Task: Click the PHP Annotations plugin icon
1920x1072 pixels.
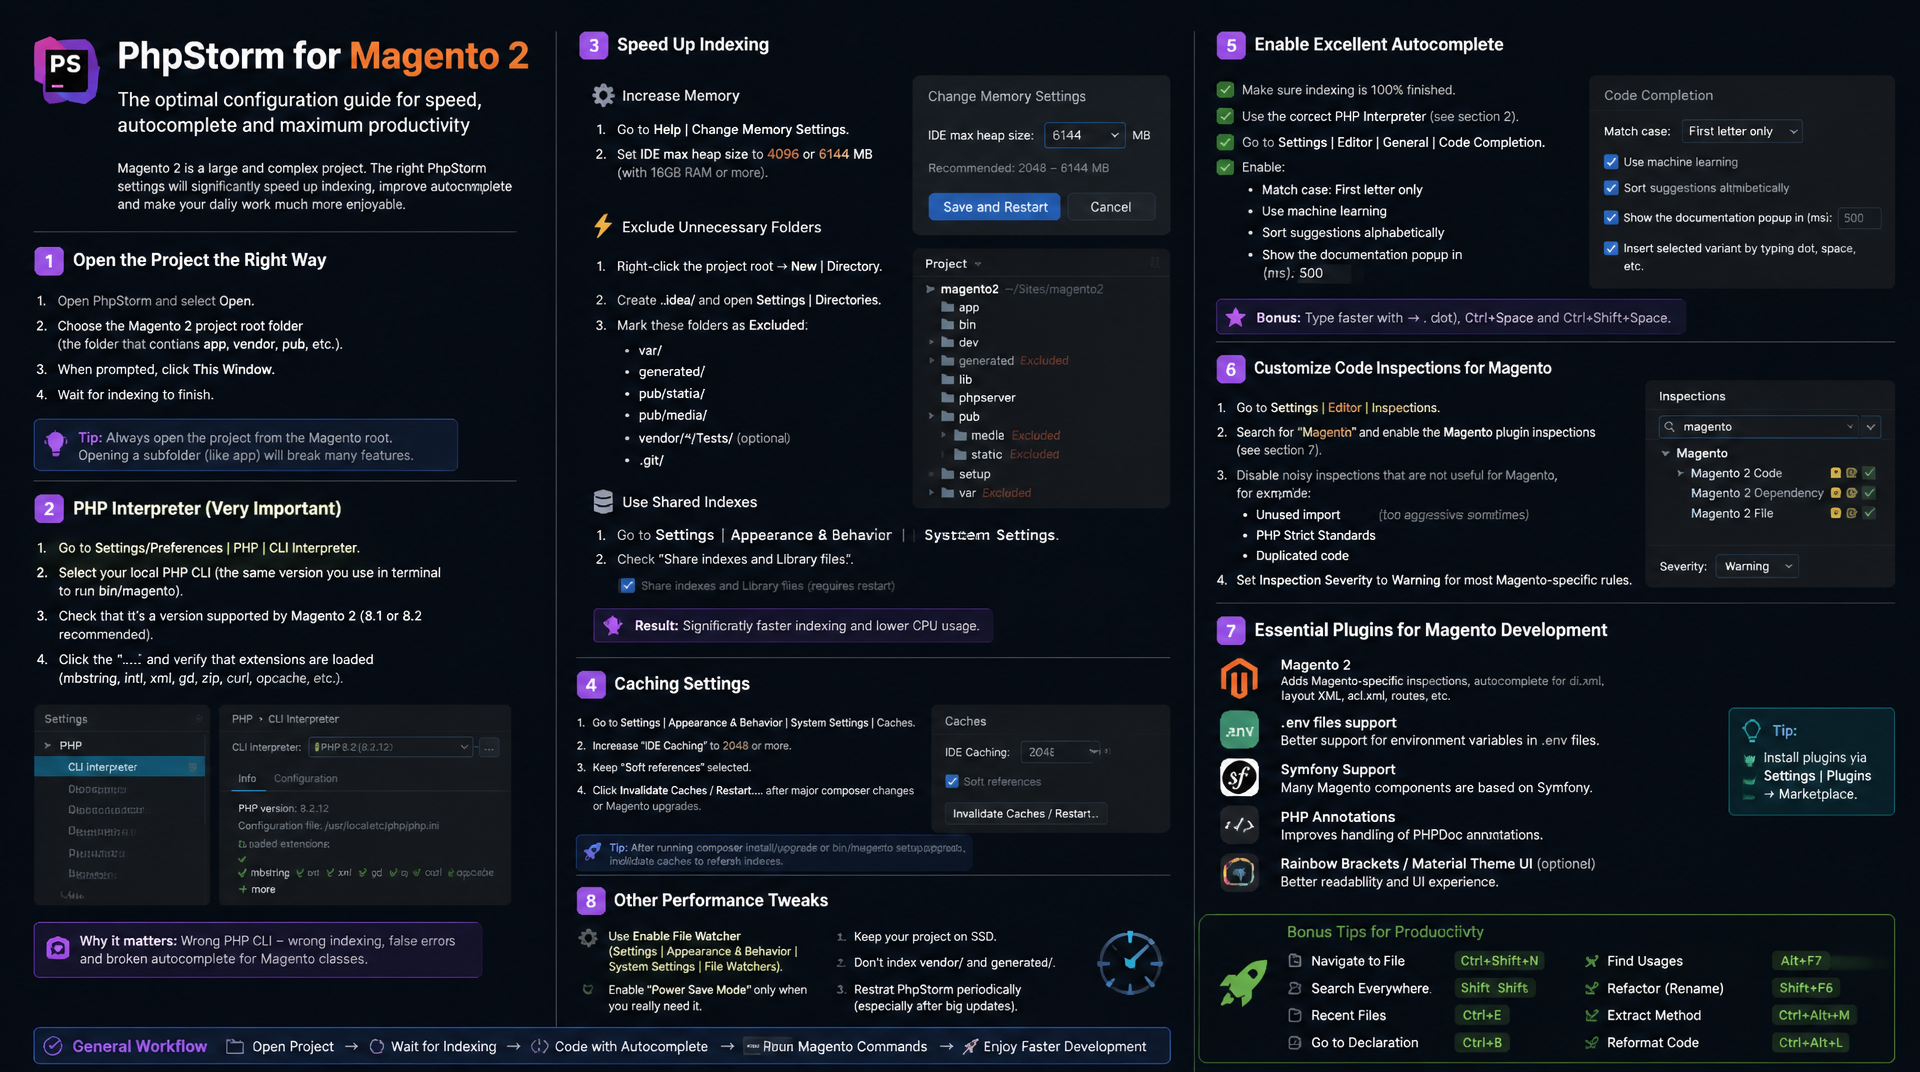Action: (x=1239, y=825)
